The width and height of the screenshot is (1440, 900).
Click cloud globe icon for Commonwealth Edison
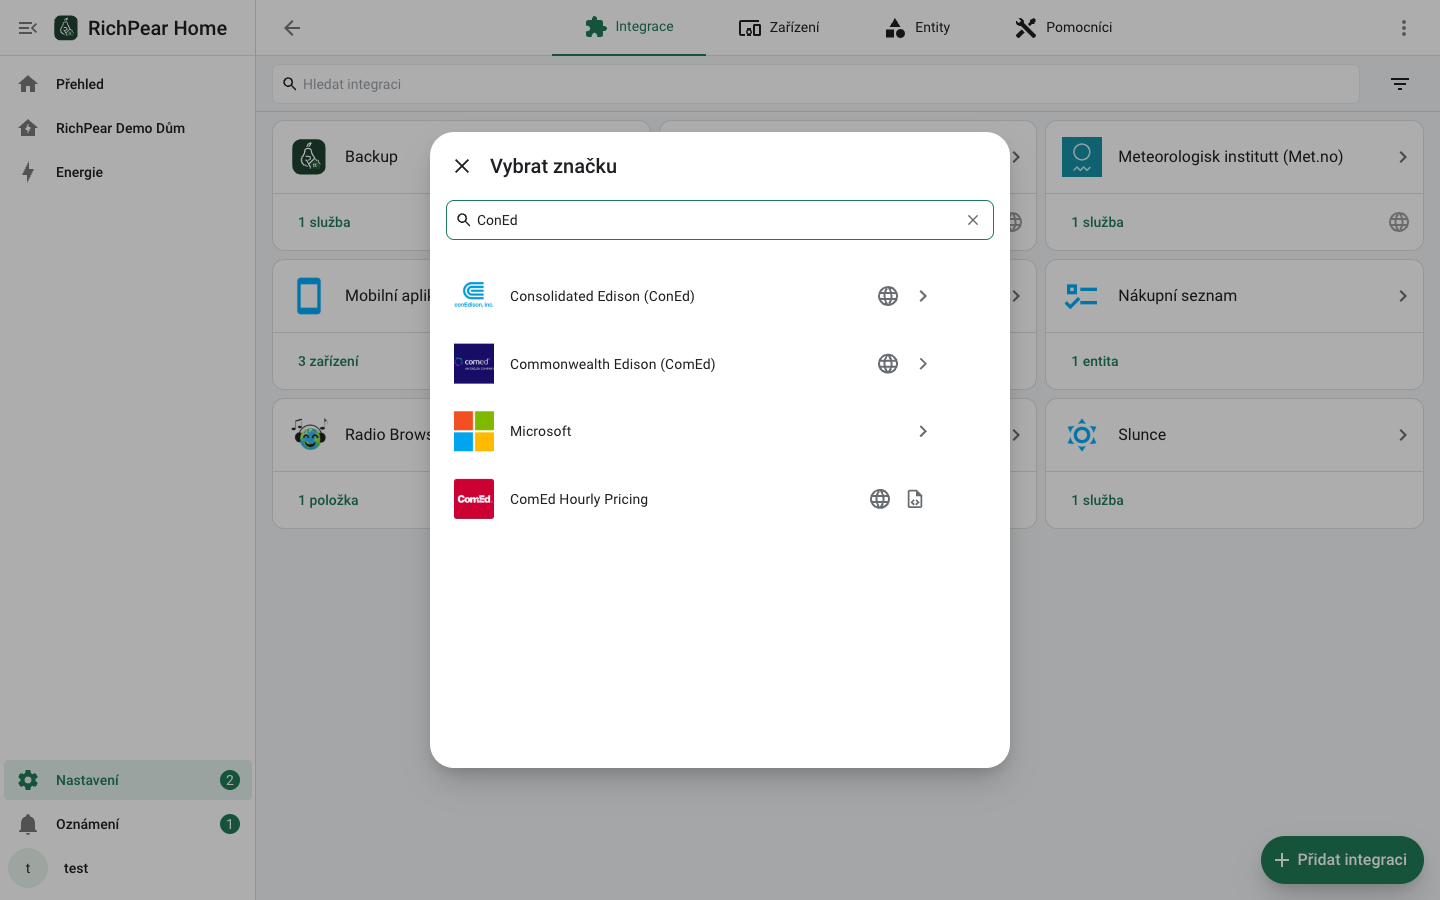pos(888,364)
